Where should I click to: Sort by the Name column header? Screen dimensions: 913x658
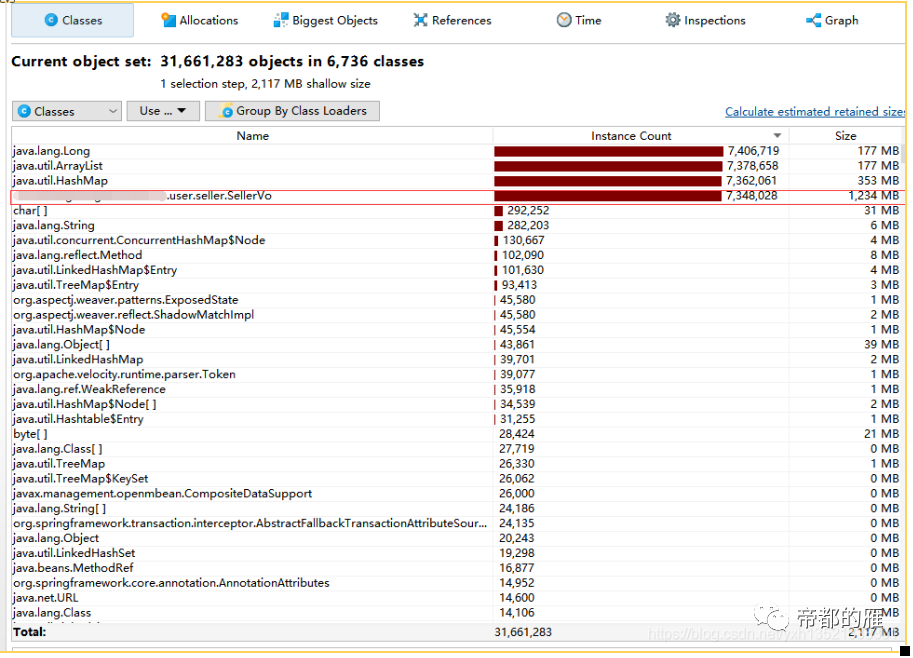point(252,136)
